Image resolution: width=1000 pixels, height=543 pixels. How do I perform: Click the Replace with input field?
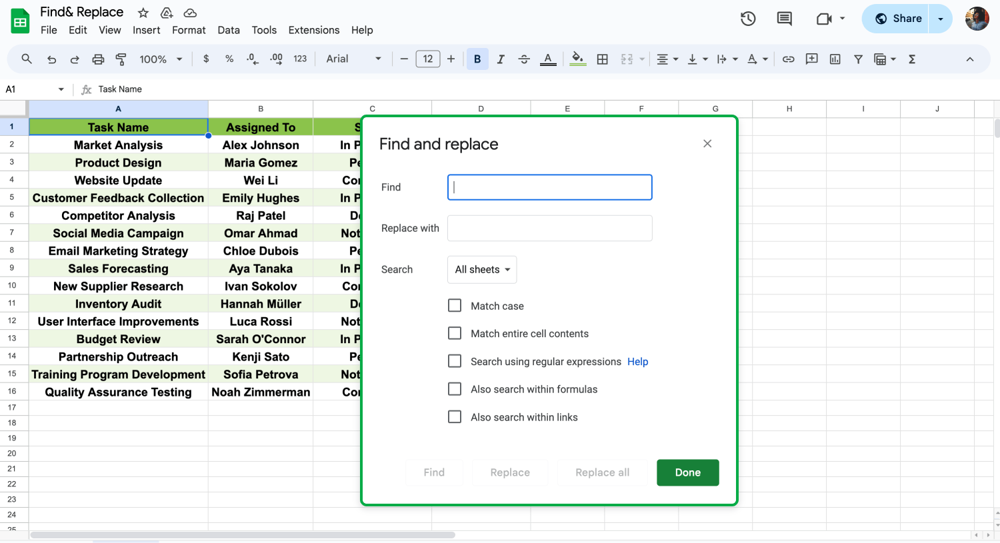point(550,228)
